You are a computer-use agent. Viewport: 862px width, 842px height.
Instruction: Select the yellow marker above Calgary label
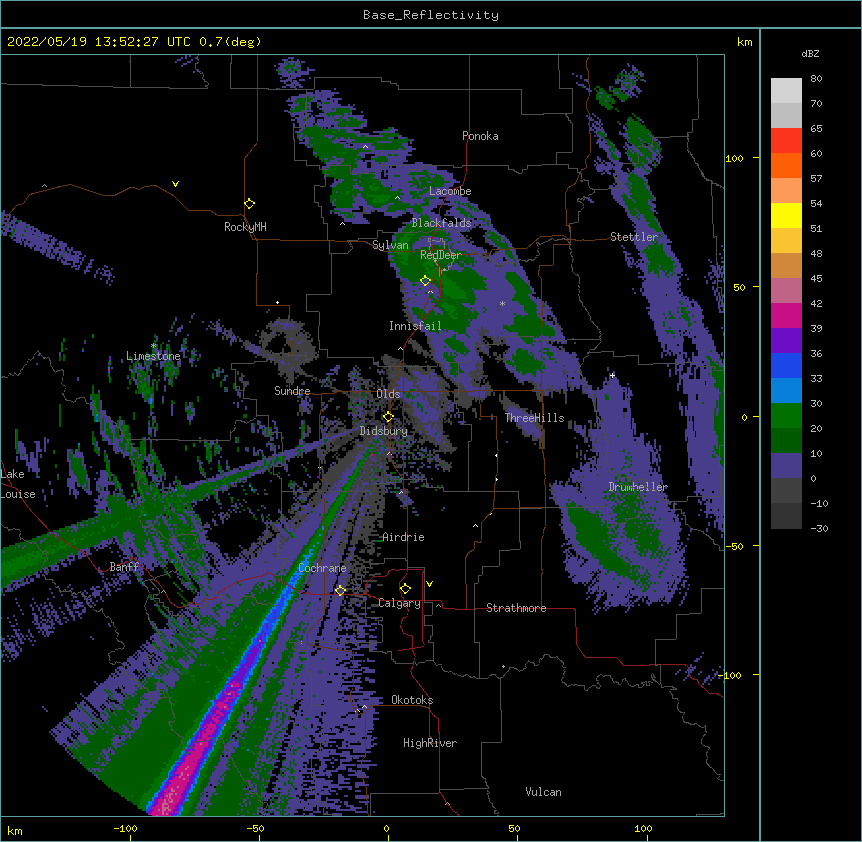point(405,588)
